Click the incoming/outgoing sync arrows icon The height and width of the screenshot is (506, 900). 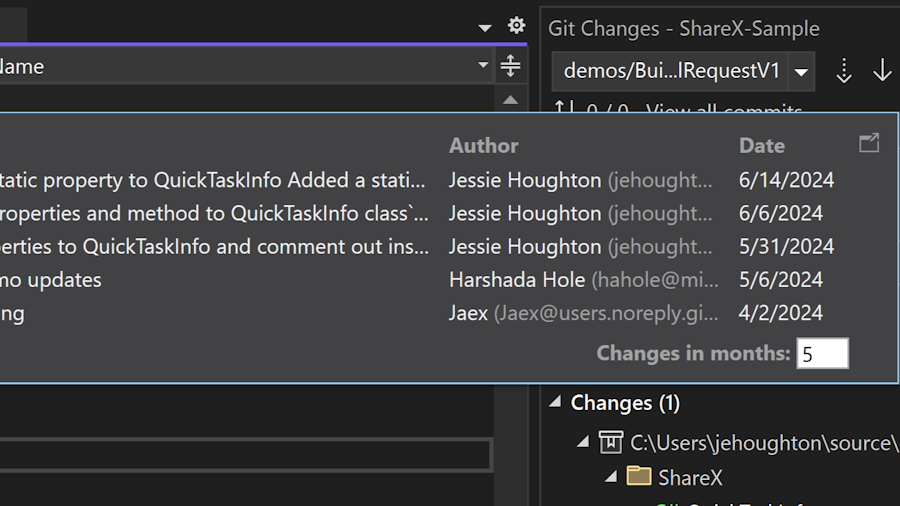coord(565,109)
